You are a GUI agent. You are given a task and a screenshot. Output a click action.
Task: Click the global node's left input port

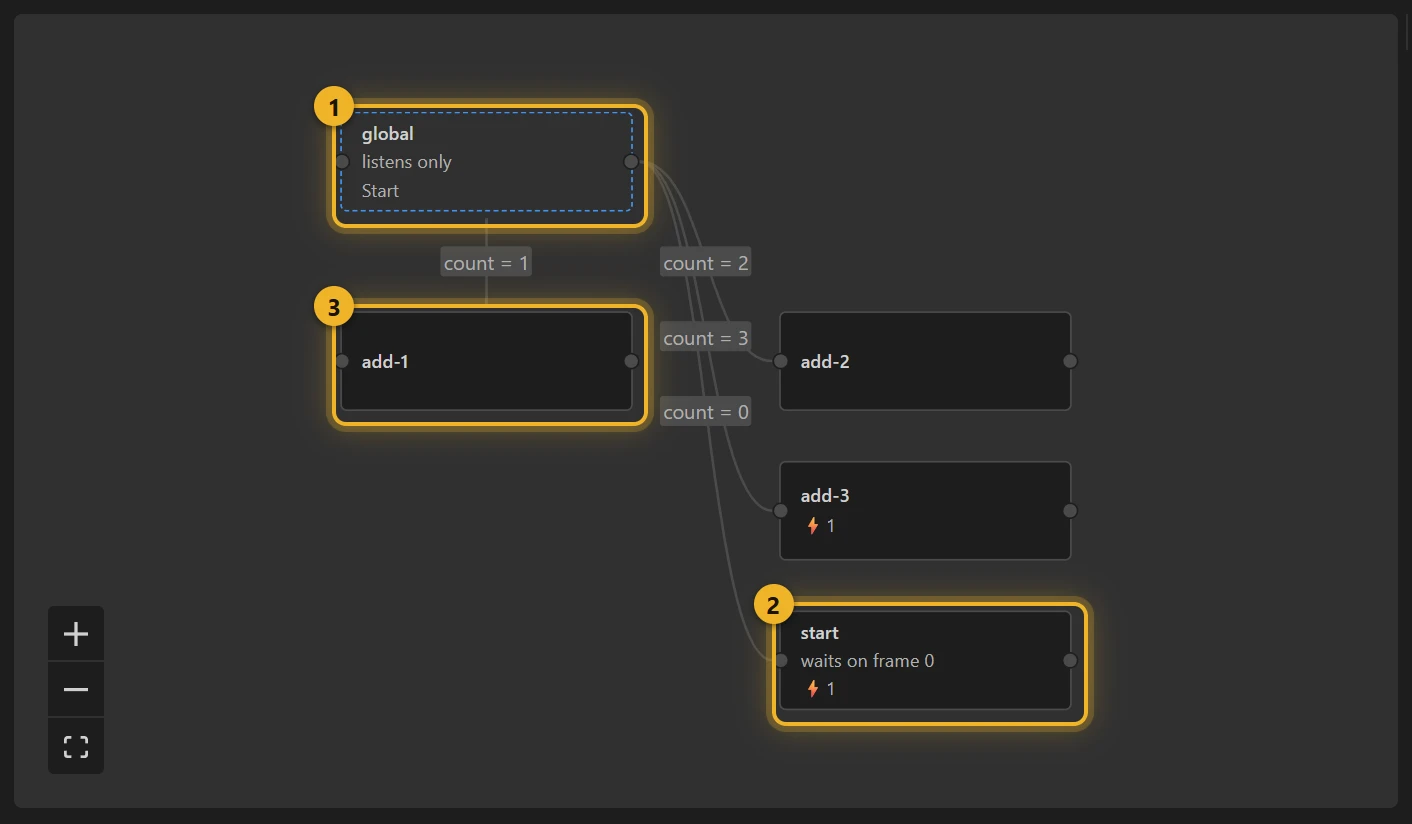pos(342,161)
